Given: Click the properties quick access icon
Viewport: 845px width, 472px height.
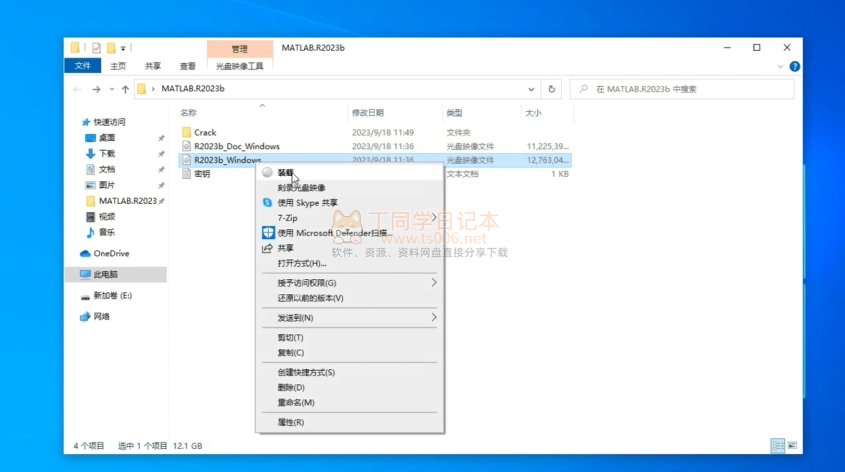Looking at the screenshot, I should (x=96, y=48).
